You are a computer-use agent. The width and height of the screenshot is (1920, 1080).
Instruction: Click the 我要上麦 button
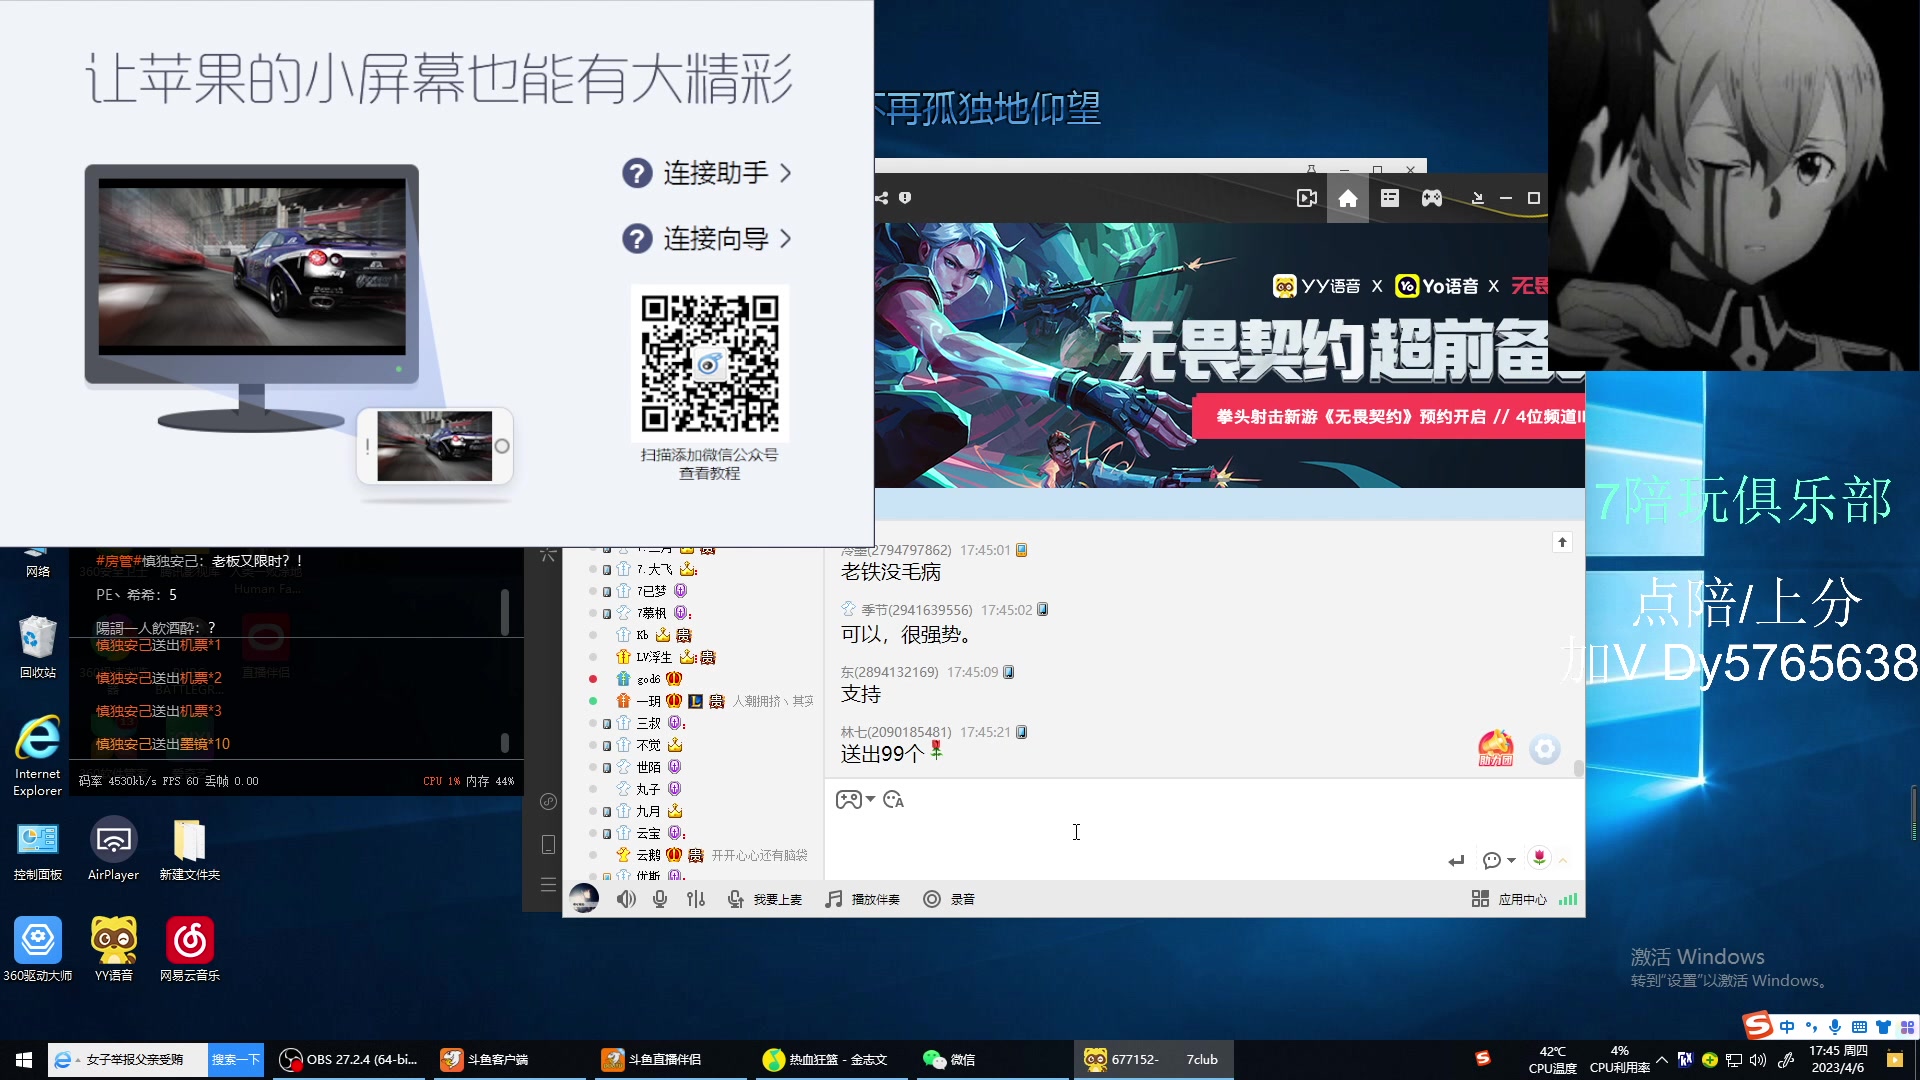(x=765, y=899)
